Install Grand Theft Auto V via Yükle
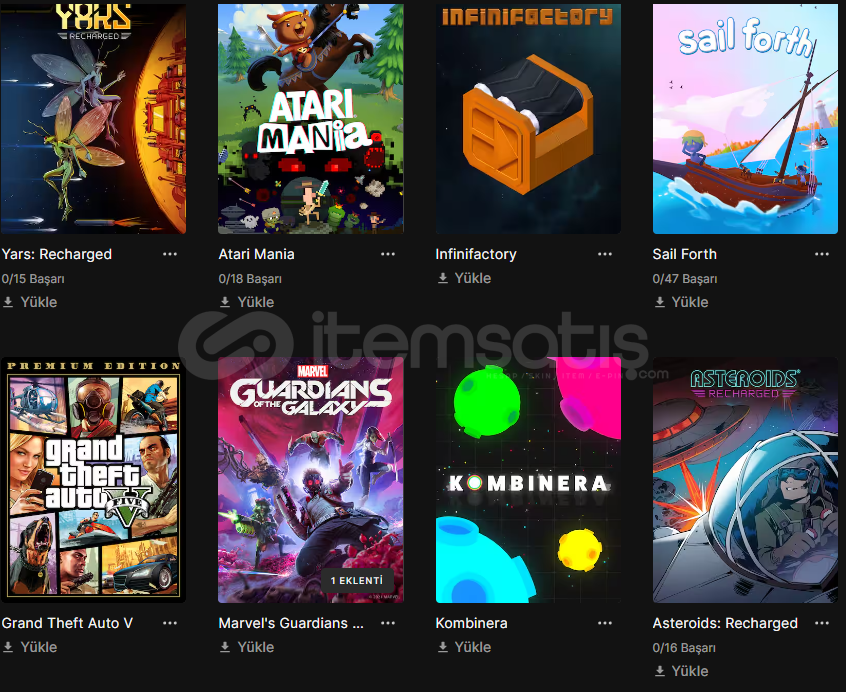Viewport: 846px width, 692px height. pos(30,647)
